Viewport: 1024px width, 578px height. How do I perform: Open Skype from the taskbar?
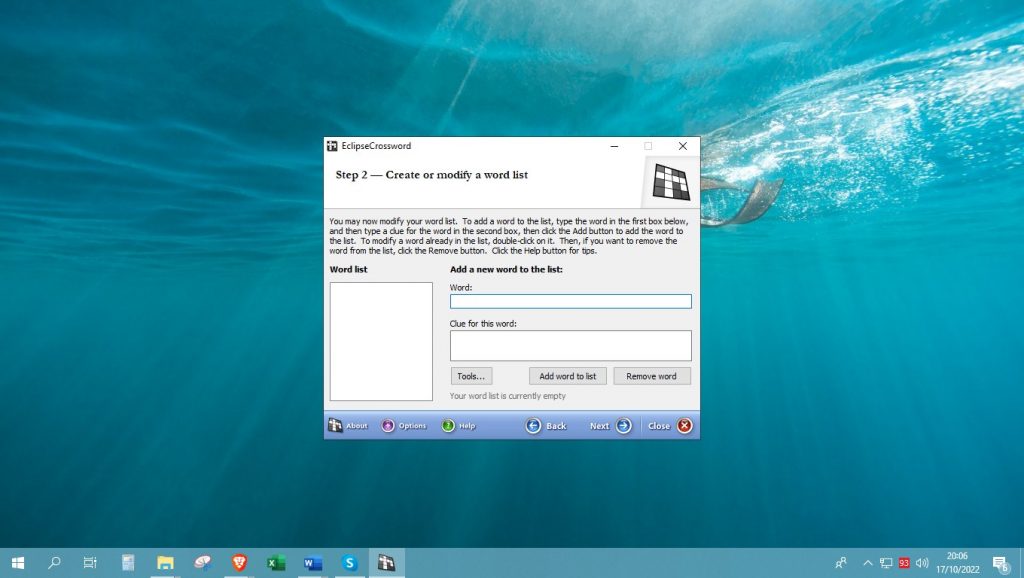click(350, 563)
